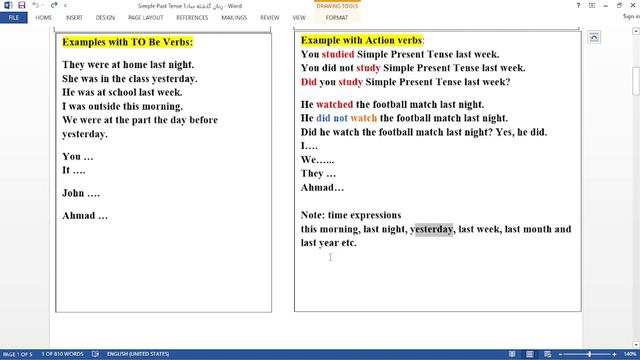
Task: Click the line 'They …' in right box
Action: point(318,173)
